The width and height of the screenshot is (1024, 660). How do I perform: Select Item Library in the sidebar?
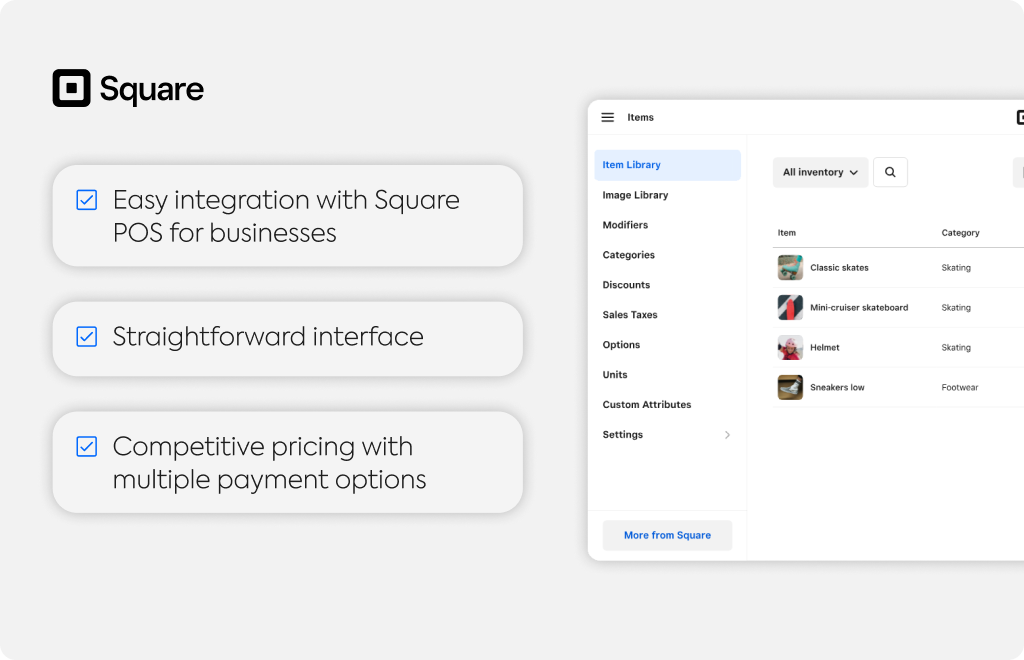tap(667, 165)
